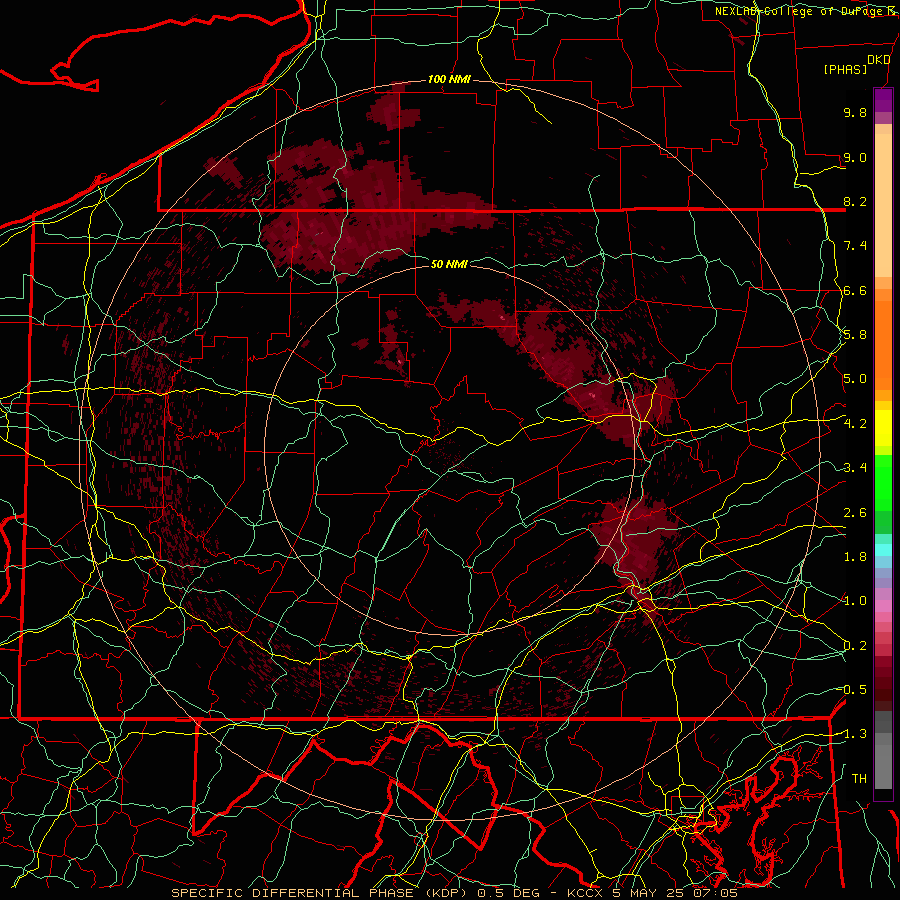The image size is (900, 900).
Task: Click the 4.2 value on the legend
Action: 855,424
